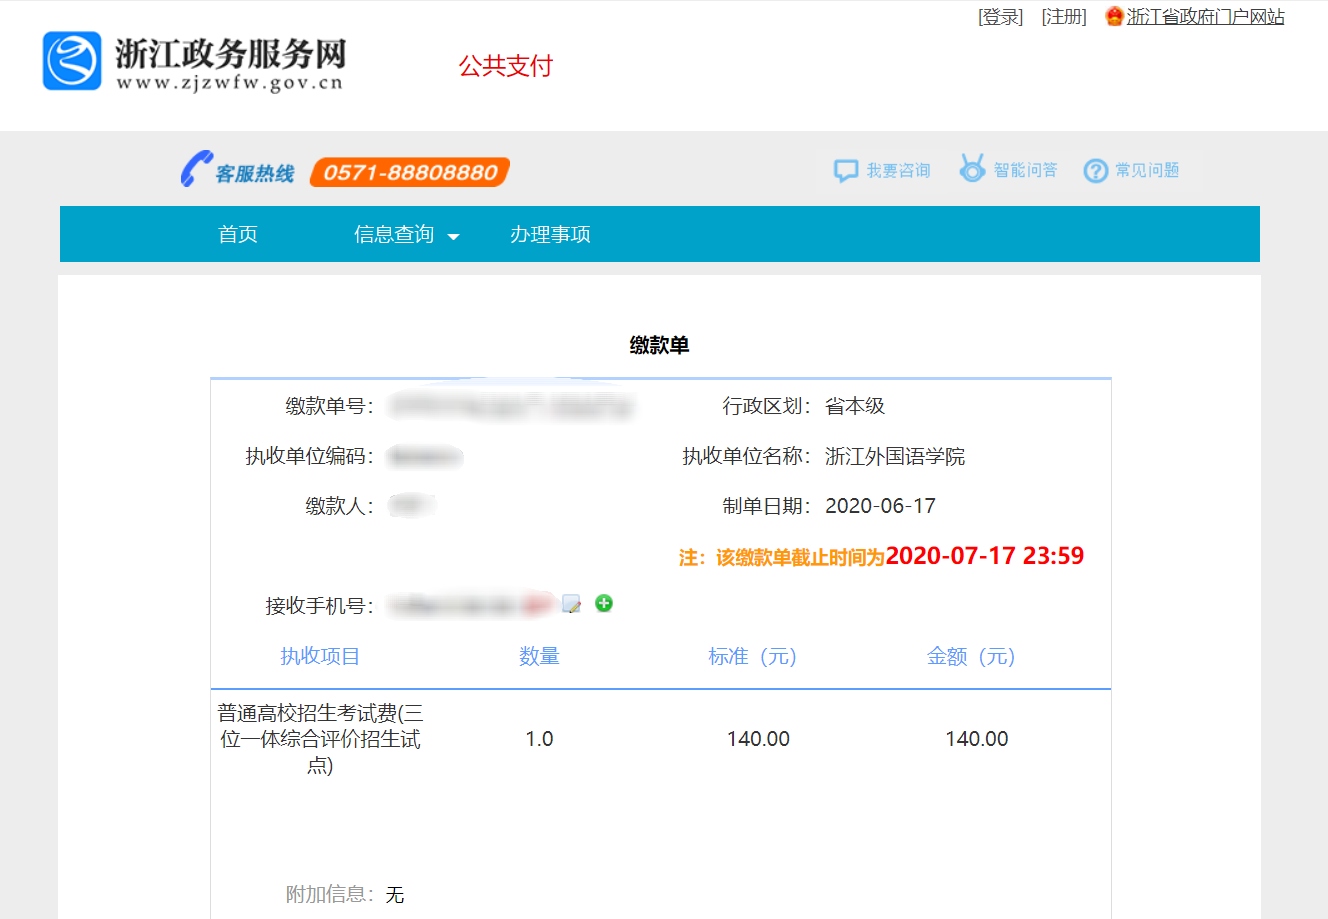Expand the 信息查询 dropdown menu
Image resolution: width=1328 pixels, height=919 pixels.
pyautogui.click(x=405, y=234)
